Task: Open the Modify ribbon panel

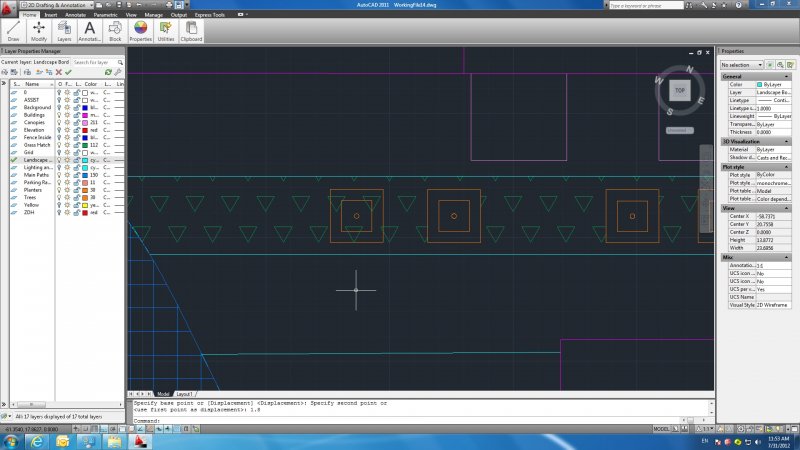Action: pyautogui.click(x=39, y=31)
